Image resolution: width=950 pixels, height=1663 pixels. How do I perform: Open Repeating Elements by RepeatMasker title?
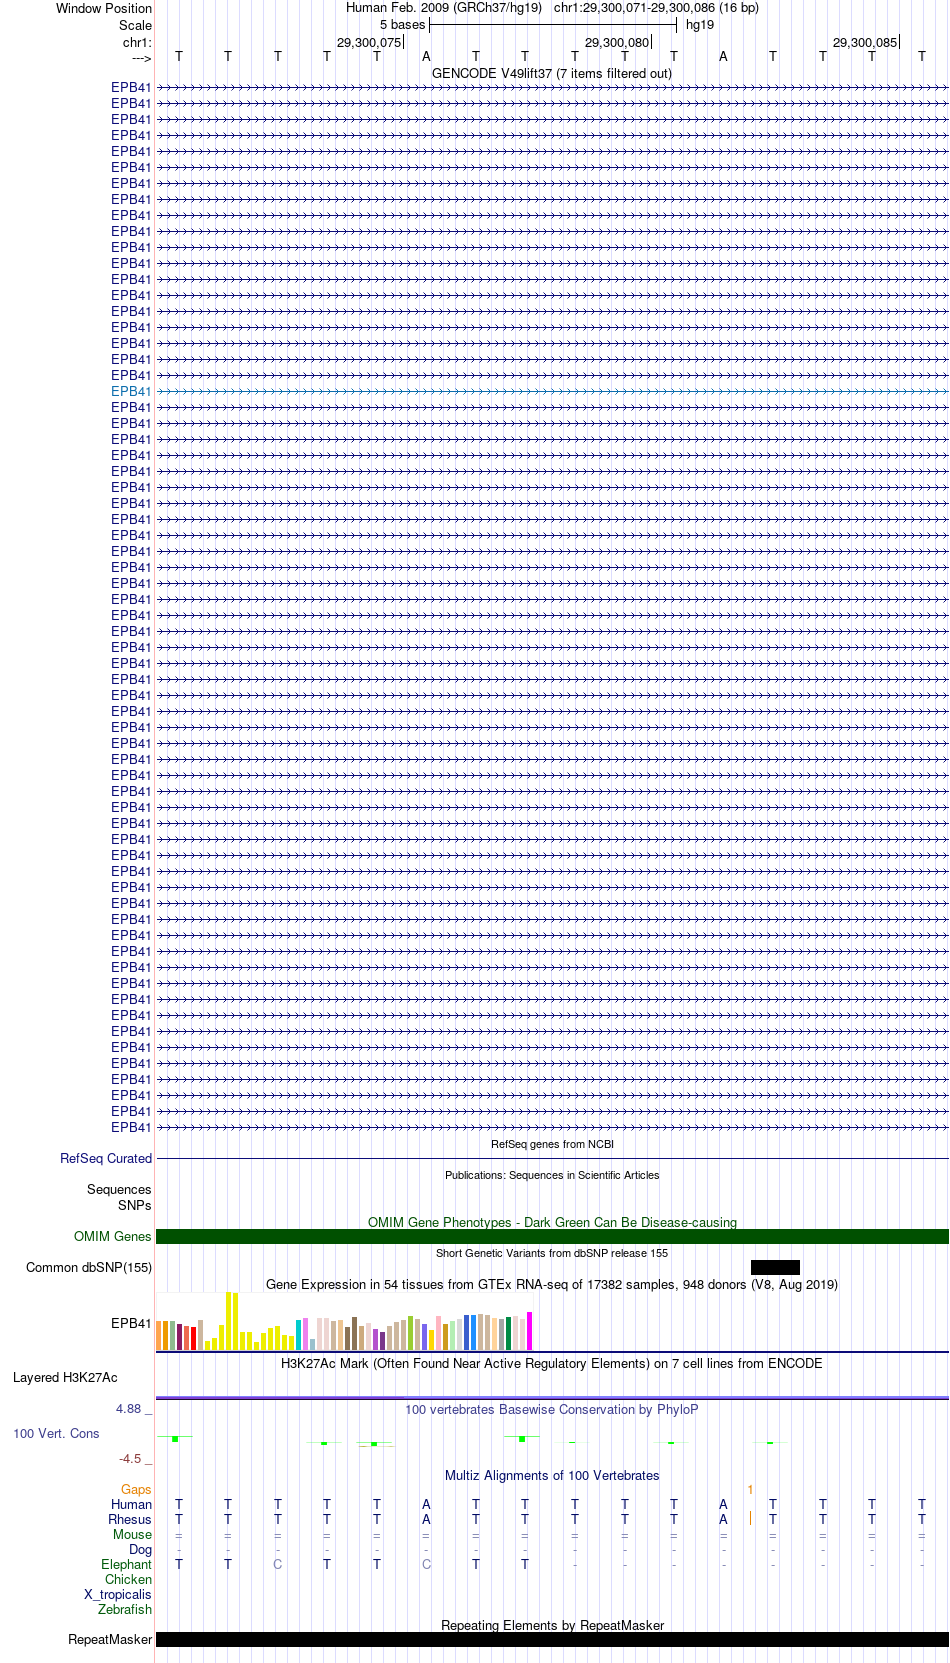[x=552, y=1625]
